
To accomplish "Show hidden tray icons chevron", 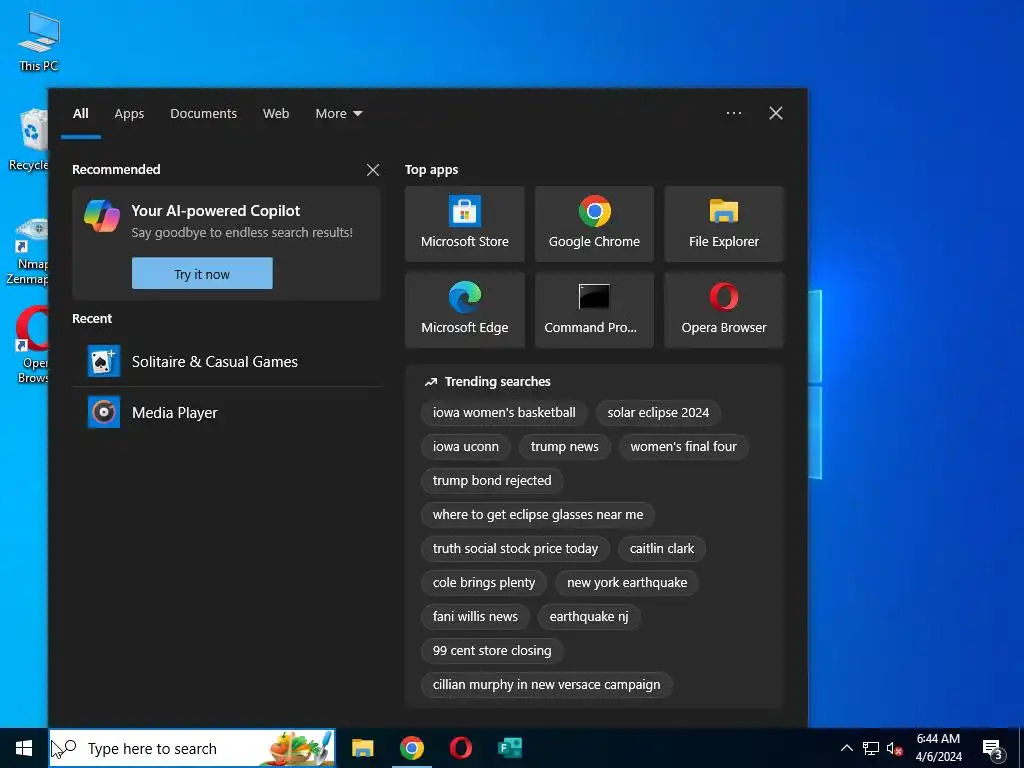I will click(846, 748).
